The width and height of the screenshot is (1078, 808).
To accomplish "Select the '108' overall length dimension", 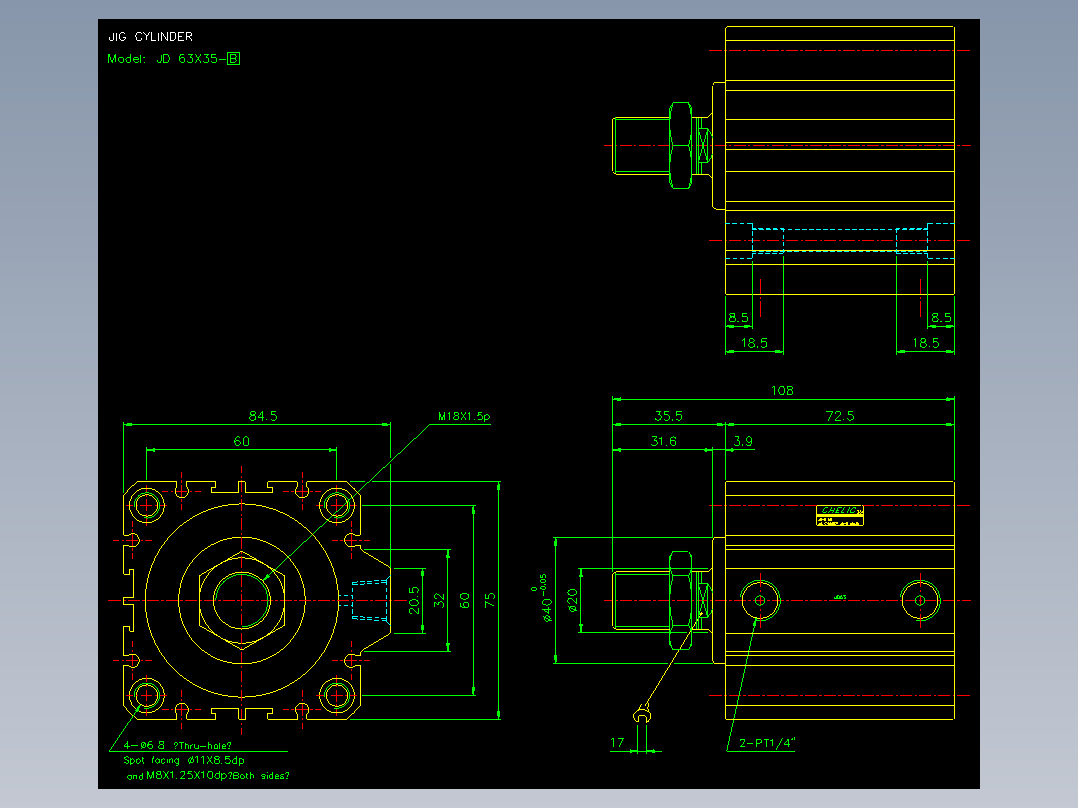I will coord(782,391).
